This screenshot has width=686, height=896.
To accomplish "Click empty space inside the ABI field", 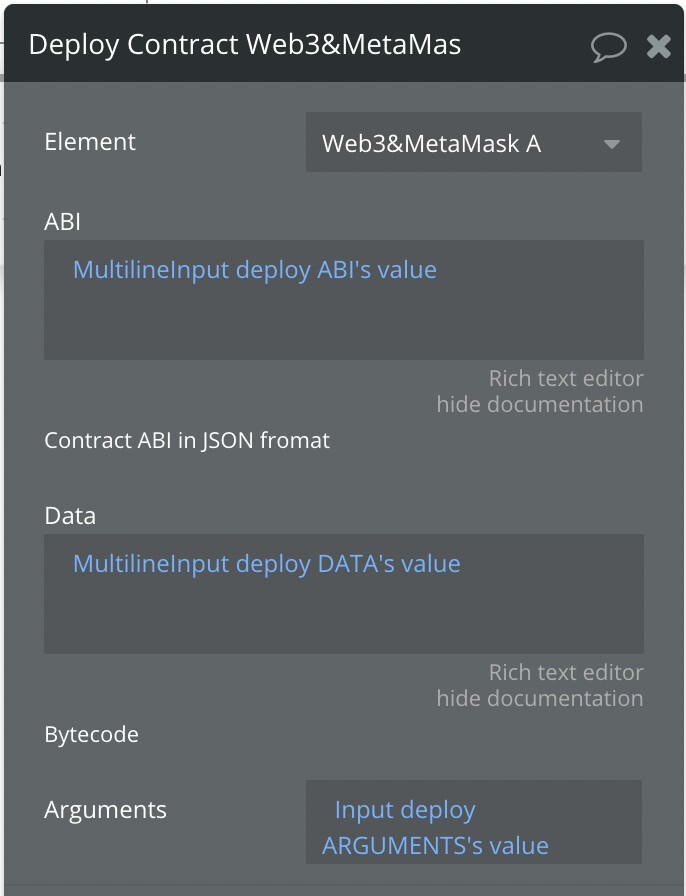I will coord(343,325).
